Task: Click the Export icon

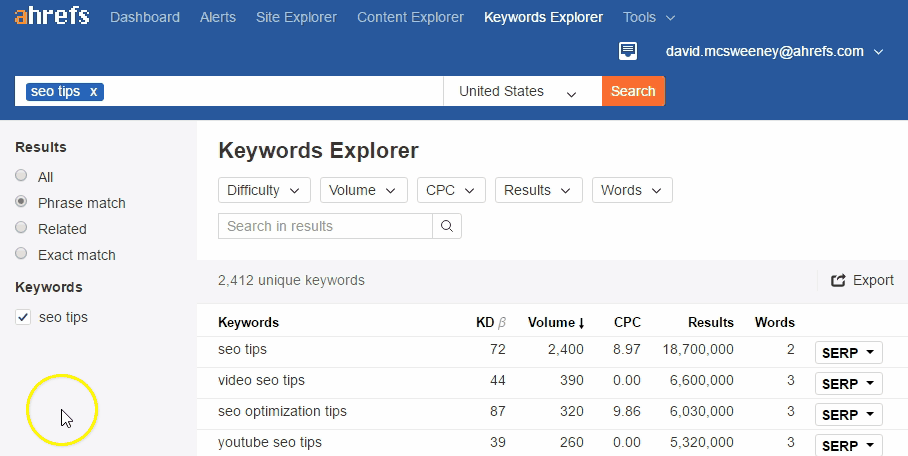Action: point(838,280)
